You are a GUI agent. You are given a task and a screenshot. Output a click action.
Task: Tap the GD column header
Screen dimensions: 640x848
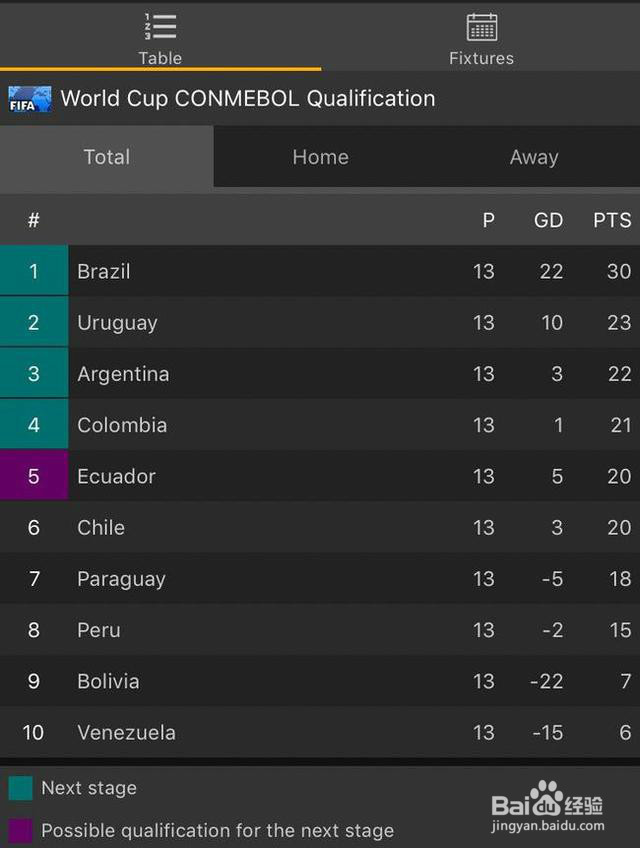[x=548, y=220]
